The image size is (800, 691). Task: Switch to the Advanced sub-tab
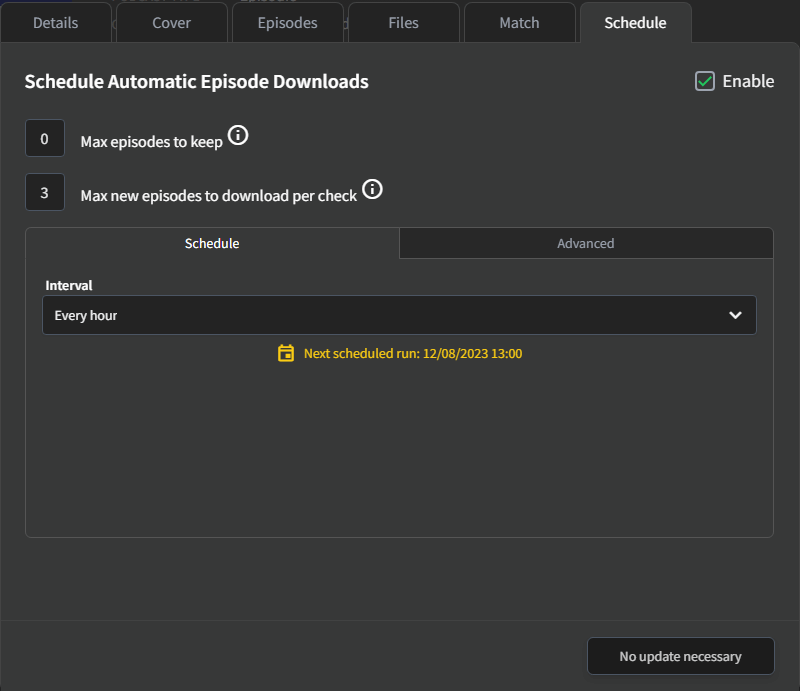tap(585, 243)
